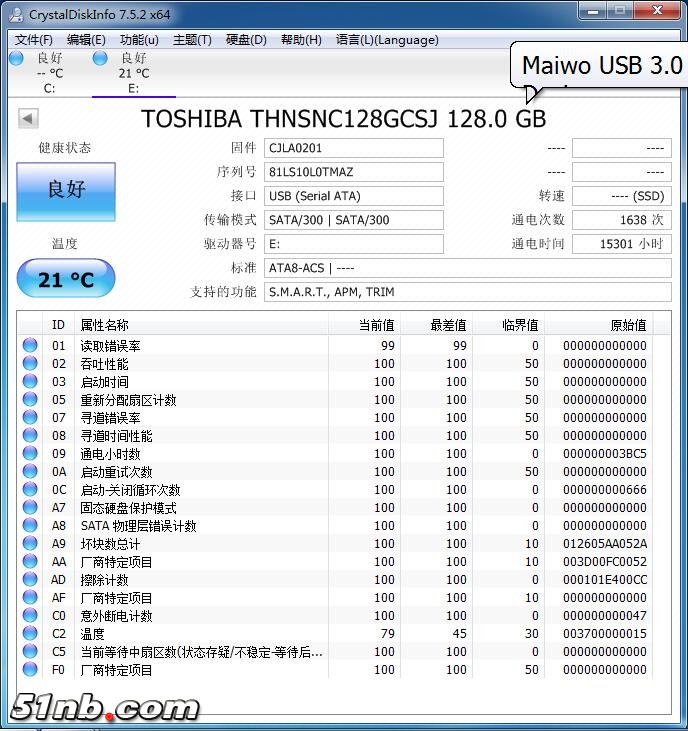Open the 硬盘(D) menu
This screenshot has height=731, width=688.
pyautogui.click(x=246, y=40)
